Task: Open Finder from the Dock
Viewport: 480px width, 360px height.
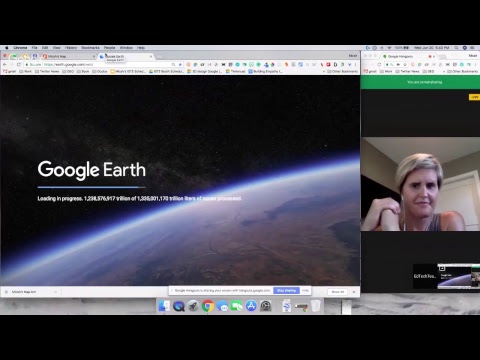Action: point(164,306)
